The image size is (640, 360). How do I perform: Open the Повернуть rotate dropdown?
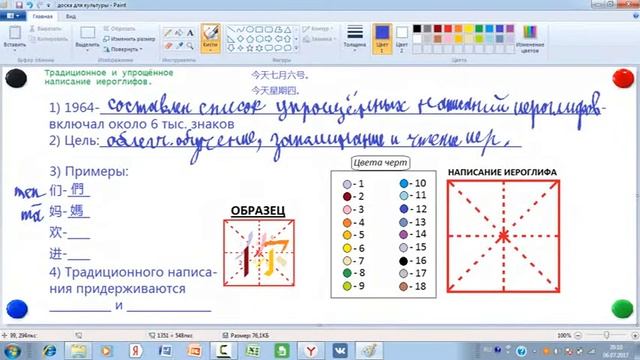point(122,49)
